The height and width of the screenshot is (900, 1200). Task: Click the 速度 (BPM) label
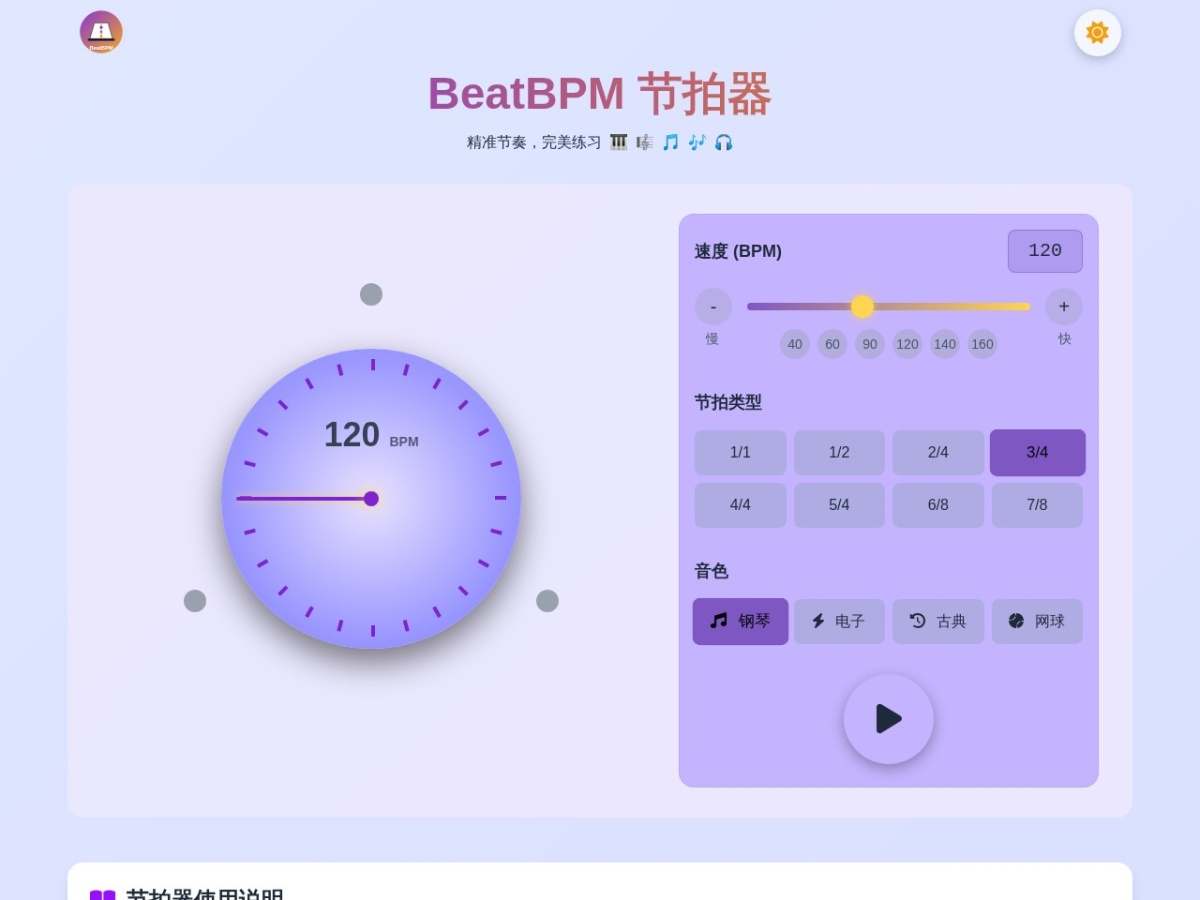click(738, 251)
